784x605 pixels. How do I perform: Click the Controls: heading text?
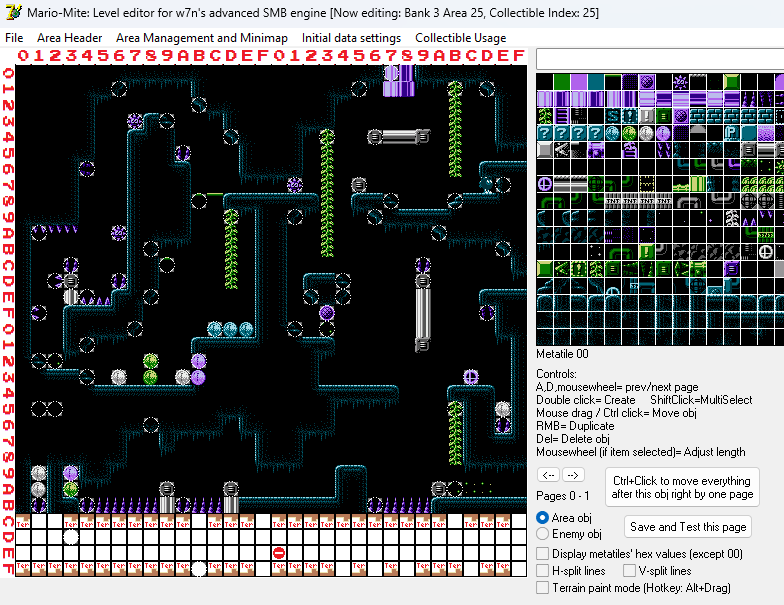point(556,374)
